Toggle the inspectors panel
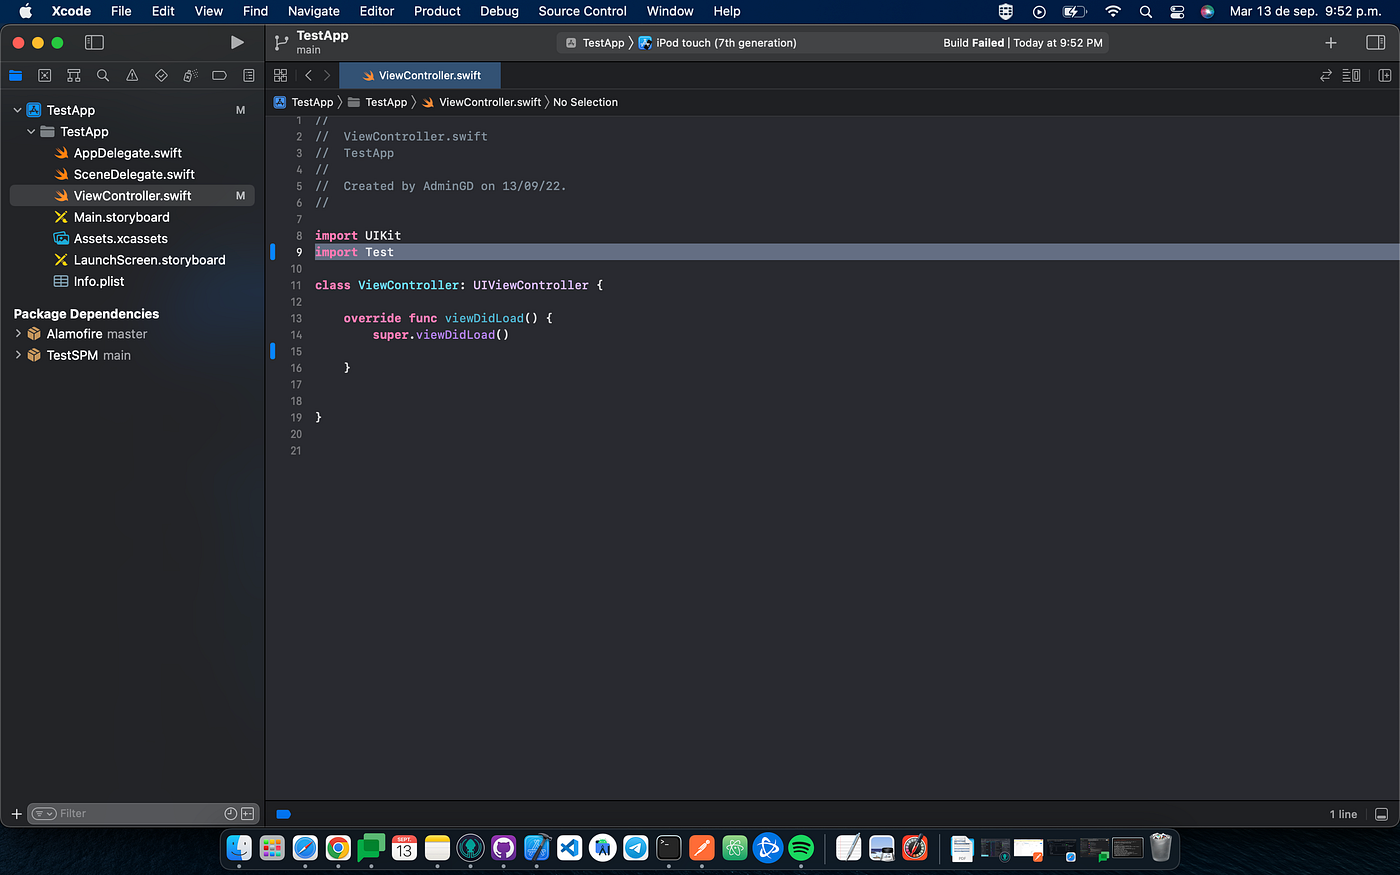Image resolution: width=1400 pixels, height=875 pixels. tap(1376, 42)
